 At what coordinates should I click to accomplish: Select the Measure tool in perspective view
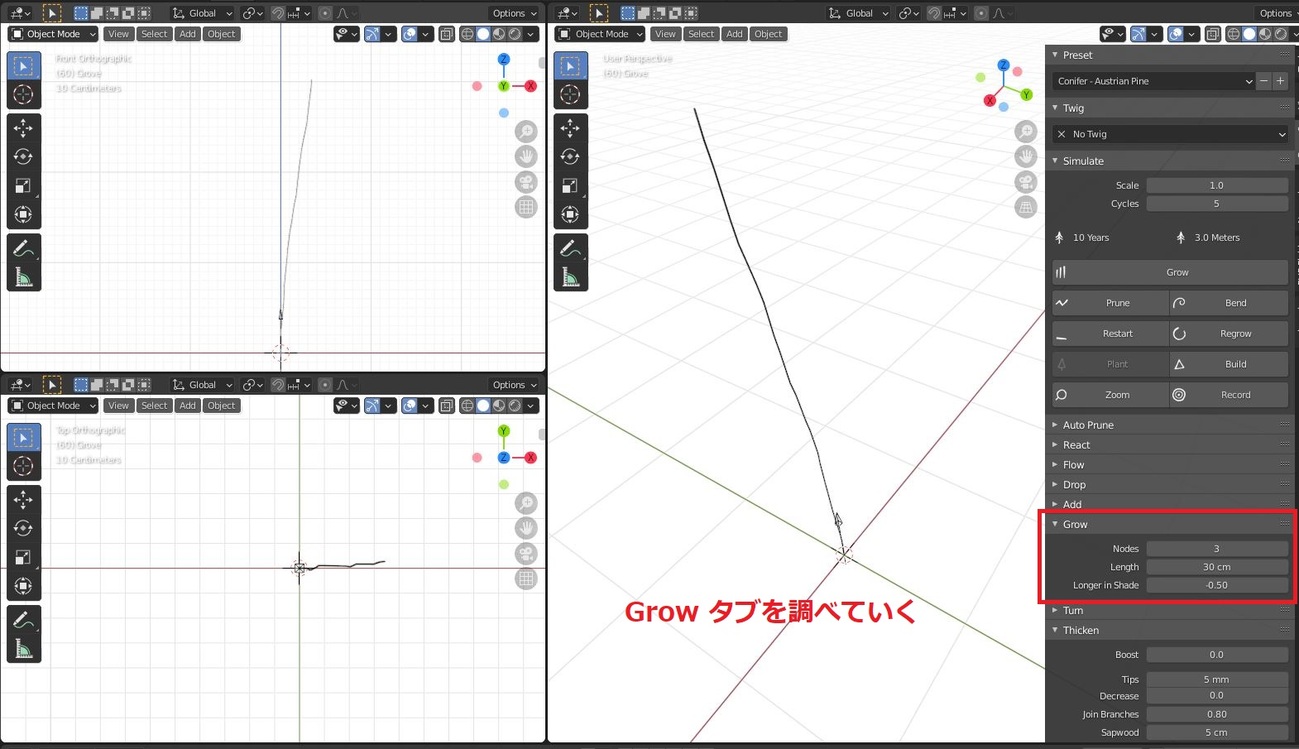pyautogui.click(x=570, y=277)
